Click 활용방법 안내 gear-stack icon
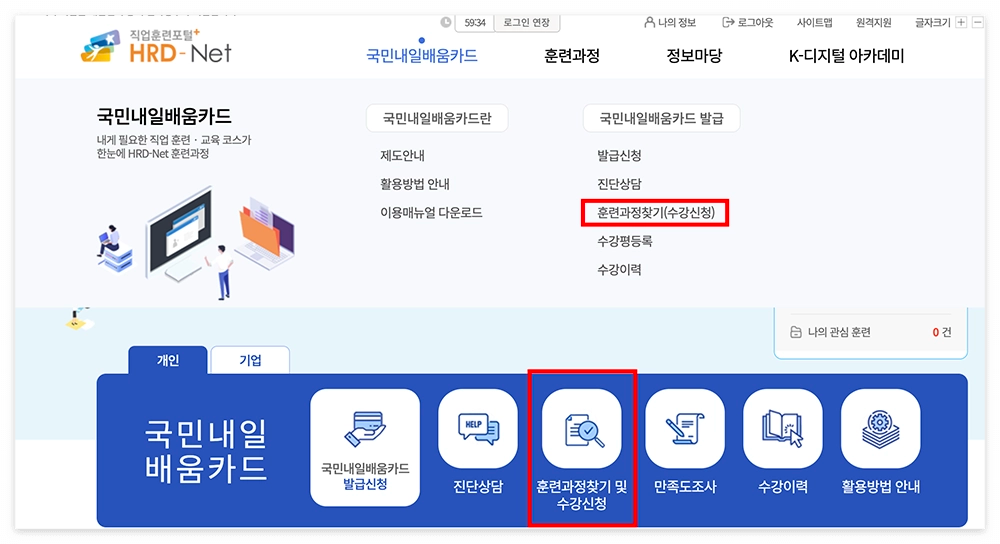The image size is (1000, 544). click(x=881, y=429)
